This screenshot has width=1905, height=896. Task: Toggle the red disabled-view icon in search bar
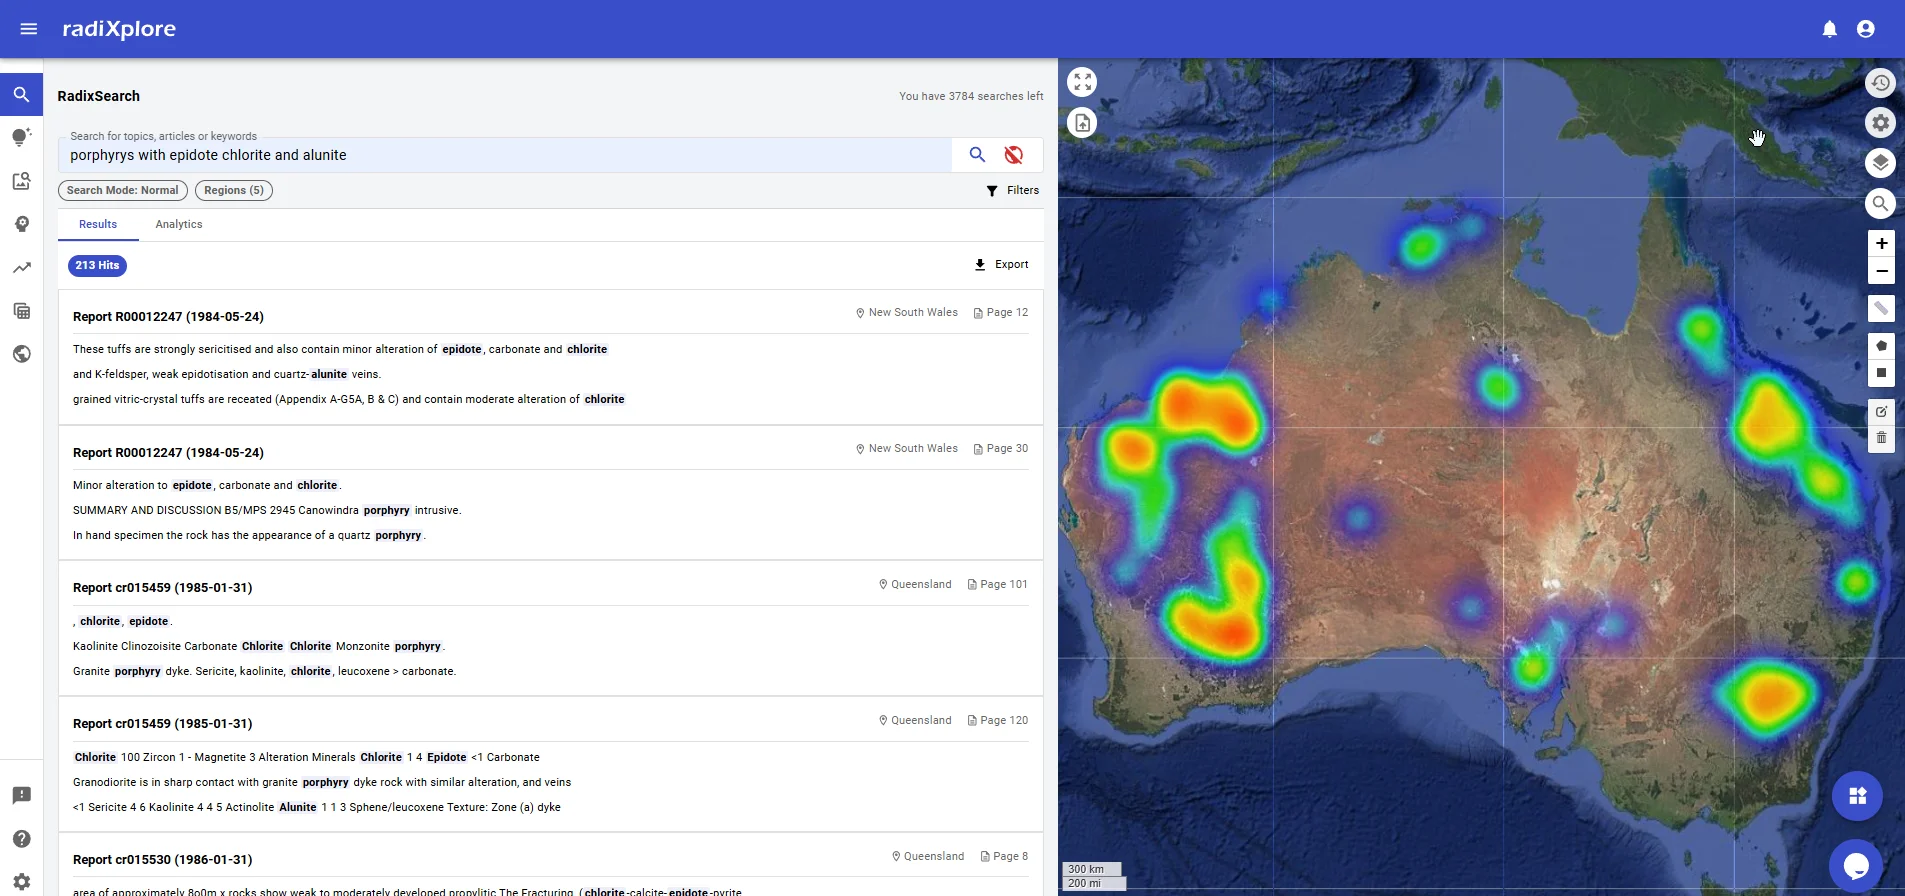coord(1013,155)
